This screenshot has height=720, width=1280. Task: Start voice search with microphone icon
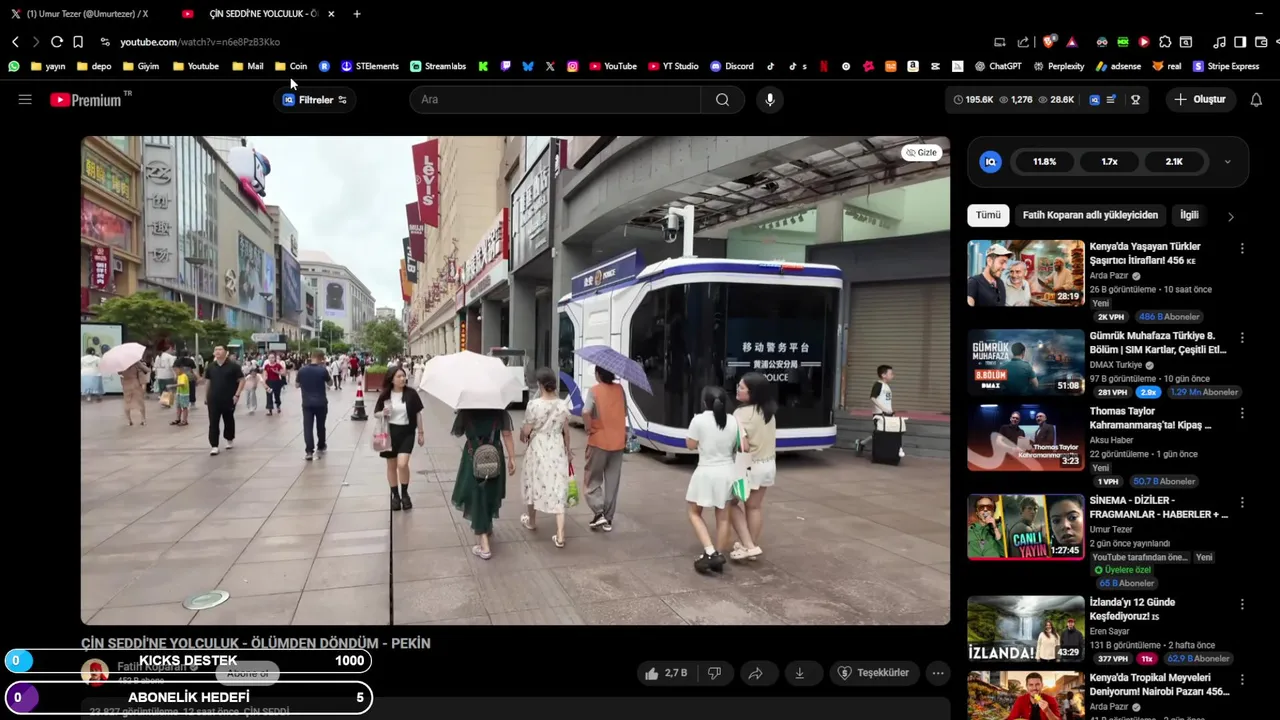tap(769, 100)
